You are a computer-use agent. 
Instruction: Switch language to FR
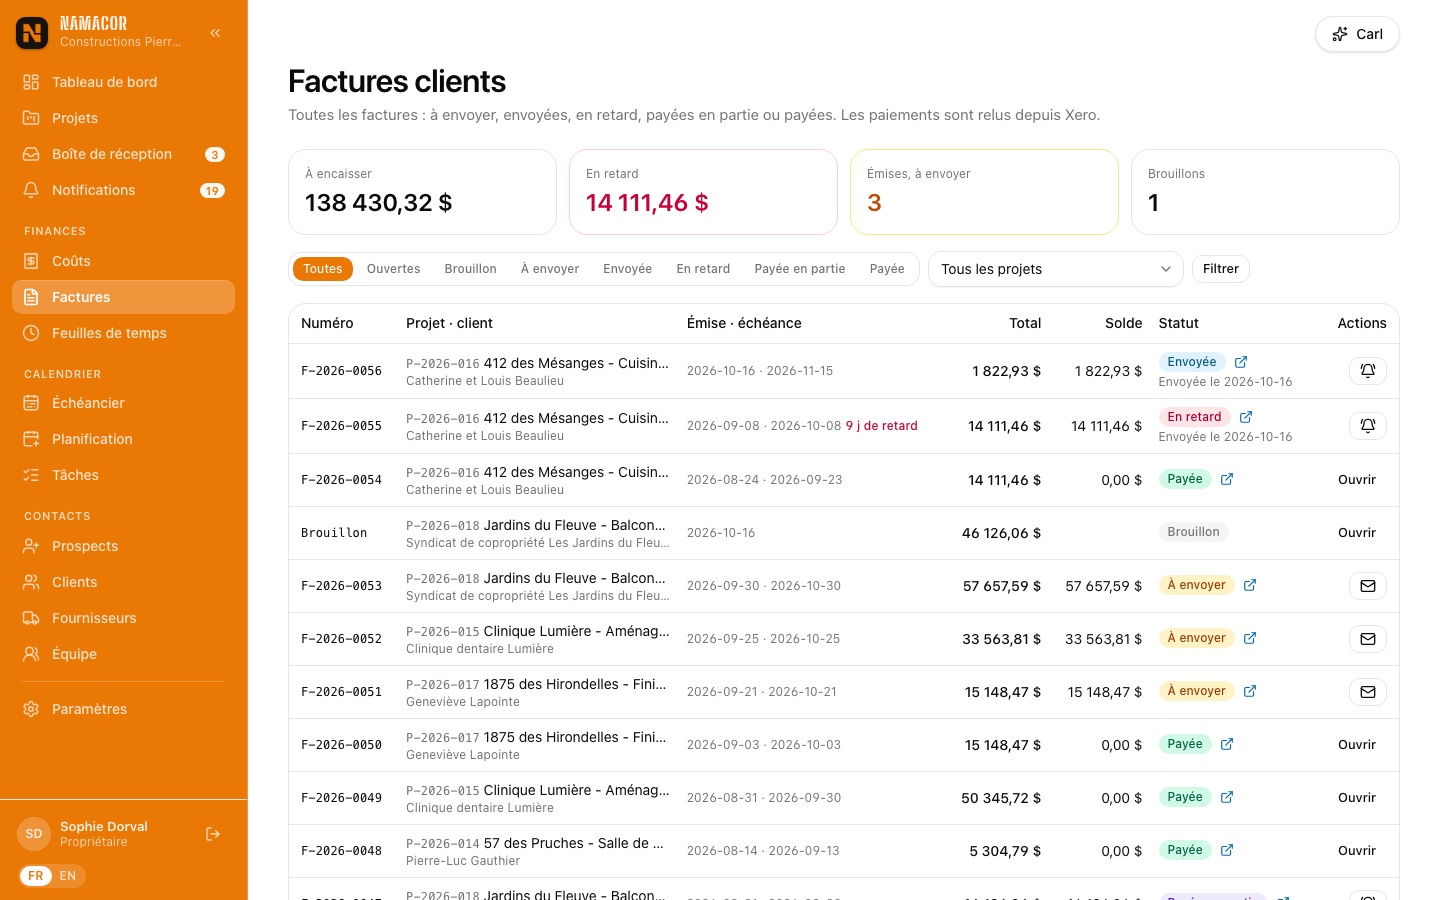36,876
